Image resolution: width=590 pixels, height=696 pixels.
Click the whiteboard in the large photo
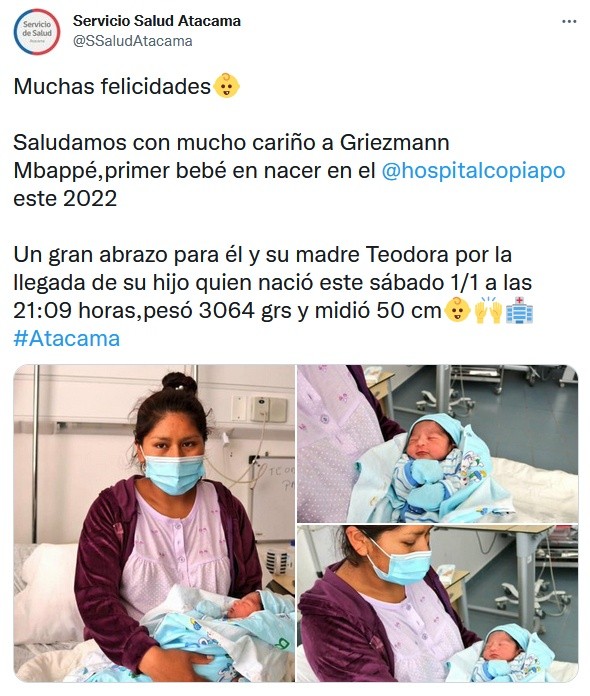coord(277,497)
